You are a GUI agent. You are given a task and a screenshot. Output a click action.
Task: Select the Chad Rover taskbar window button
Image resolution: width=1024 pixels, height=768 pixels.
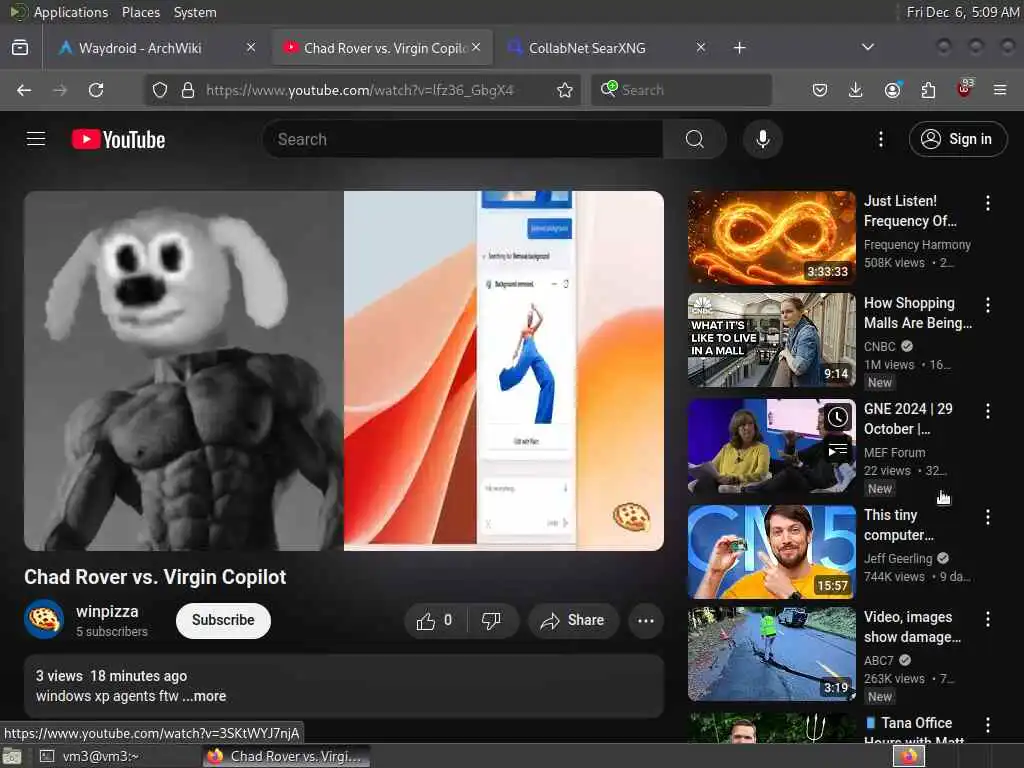[x=286, y=756]
